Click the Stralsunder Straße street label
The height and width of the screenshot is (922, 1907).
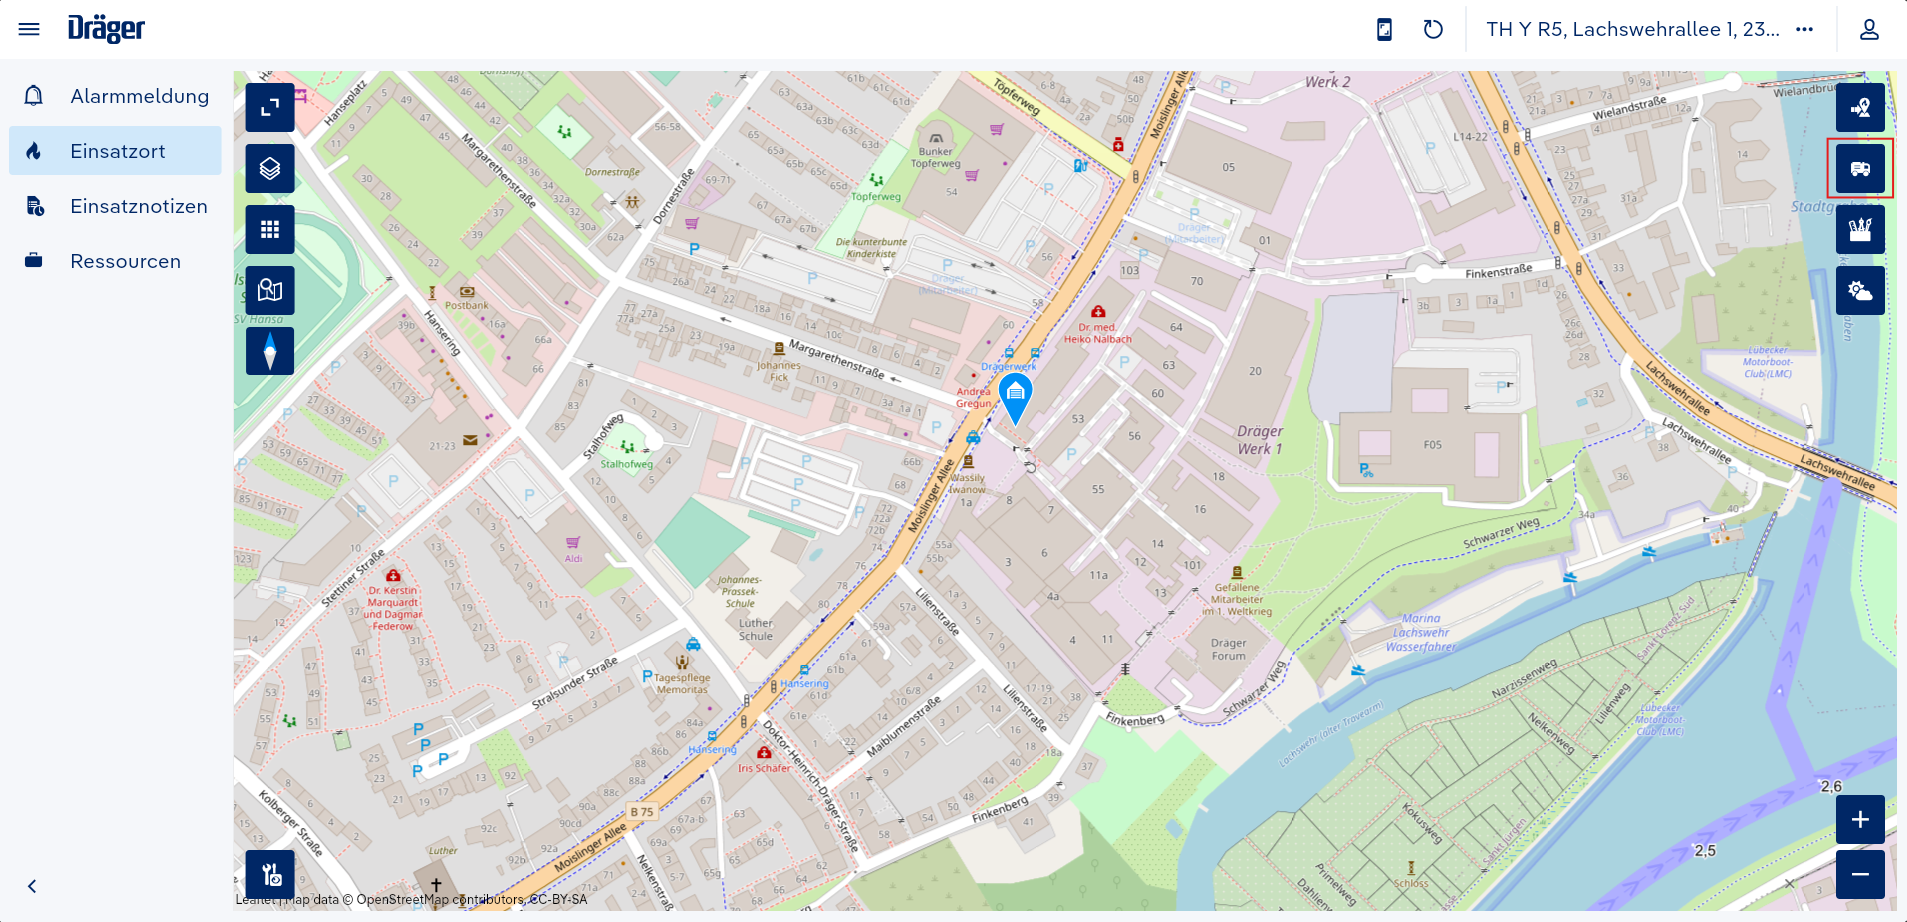pyautogui.click(x=574, y=683)
